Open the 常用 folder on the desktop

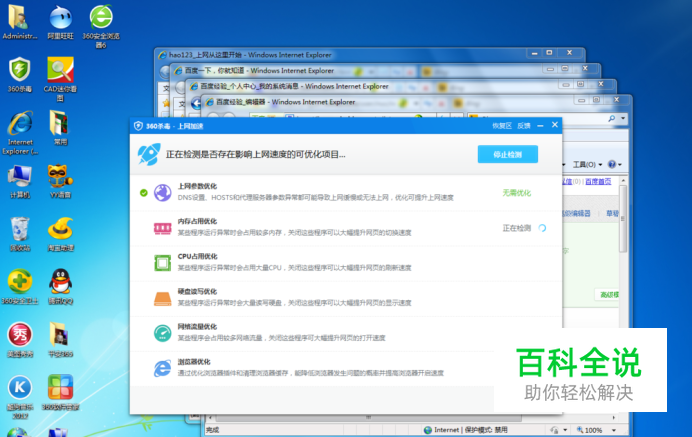(60, 128)
